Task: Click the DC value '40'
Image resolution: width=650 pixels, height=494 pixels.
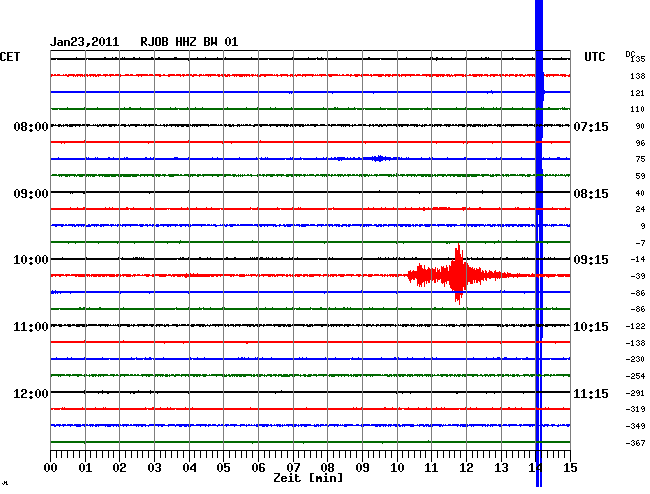Action: 640,193
